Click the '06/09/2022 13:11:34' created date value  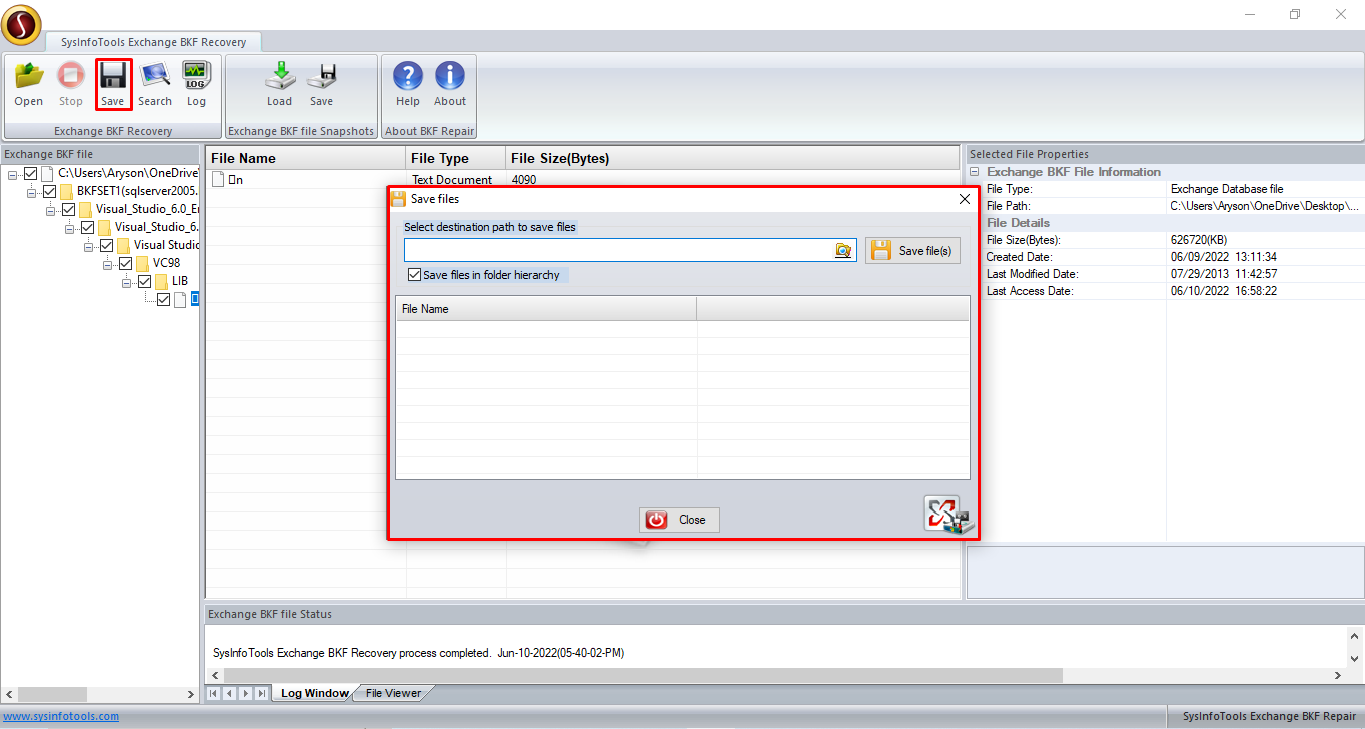coord(1224,257)
